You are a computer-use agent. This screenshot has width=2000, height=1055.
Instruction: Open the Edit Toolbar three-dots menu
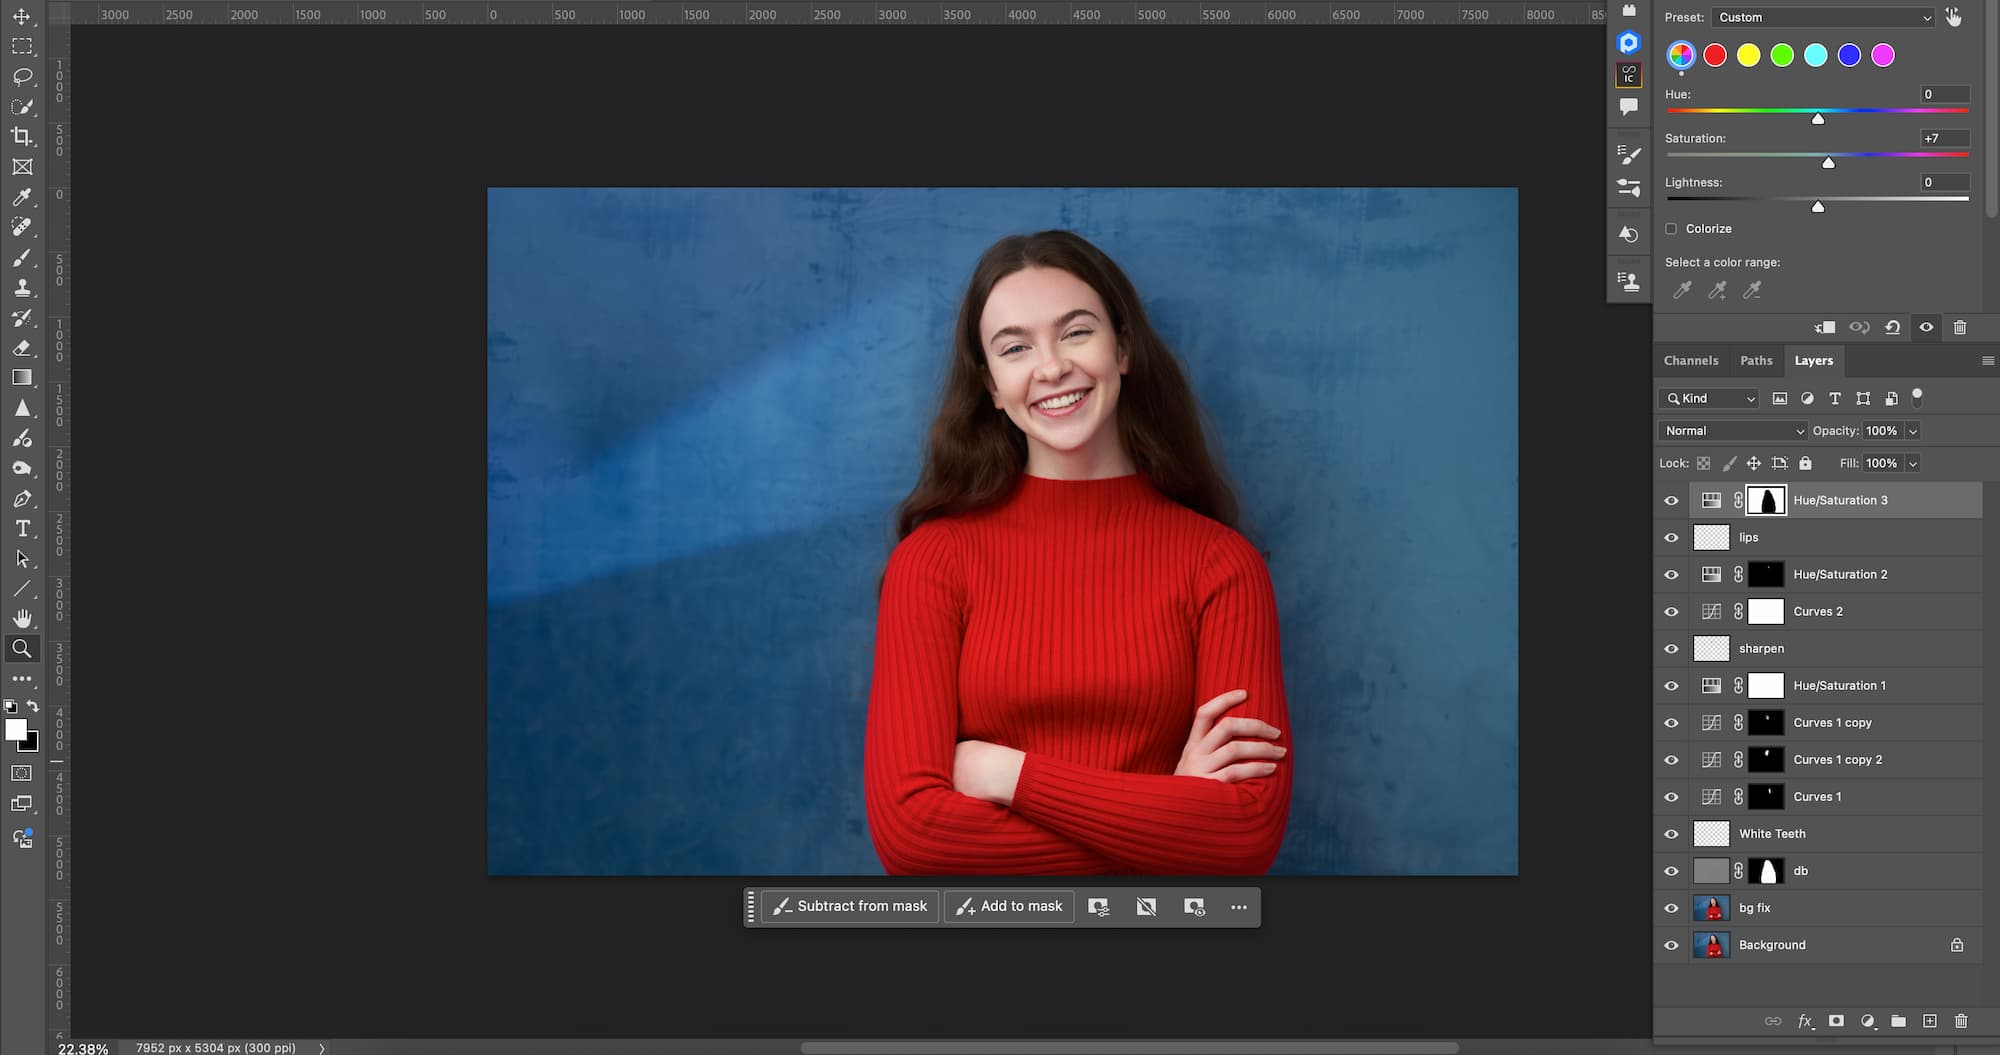(x=21, y=678)
